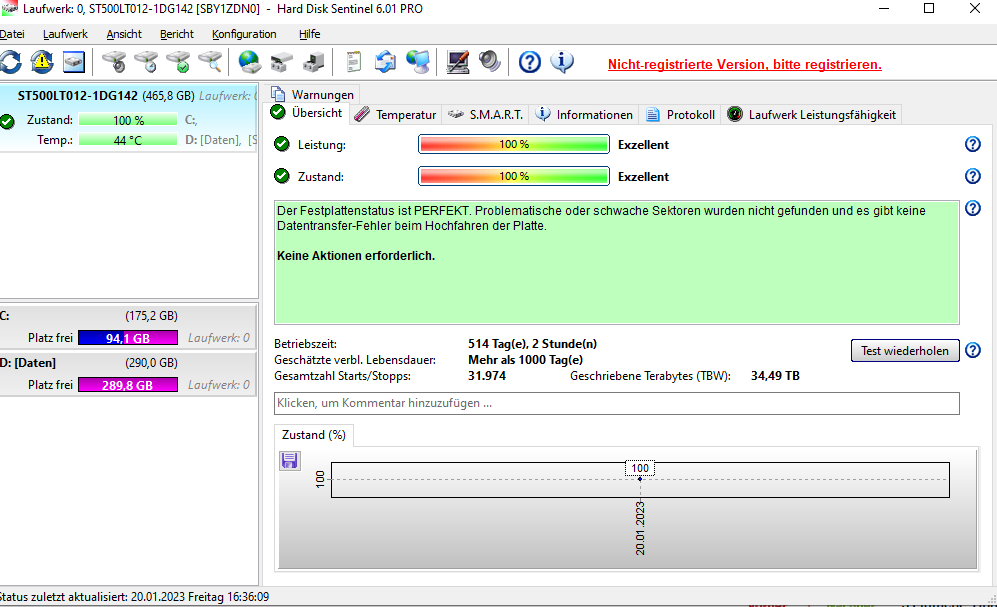Open the Laufwerk Leistungsfähigkeit tab
997x607 pixels.
coord(811,114)
